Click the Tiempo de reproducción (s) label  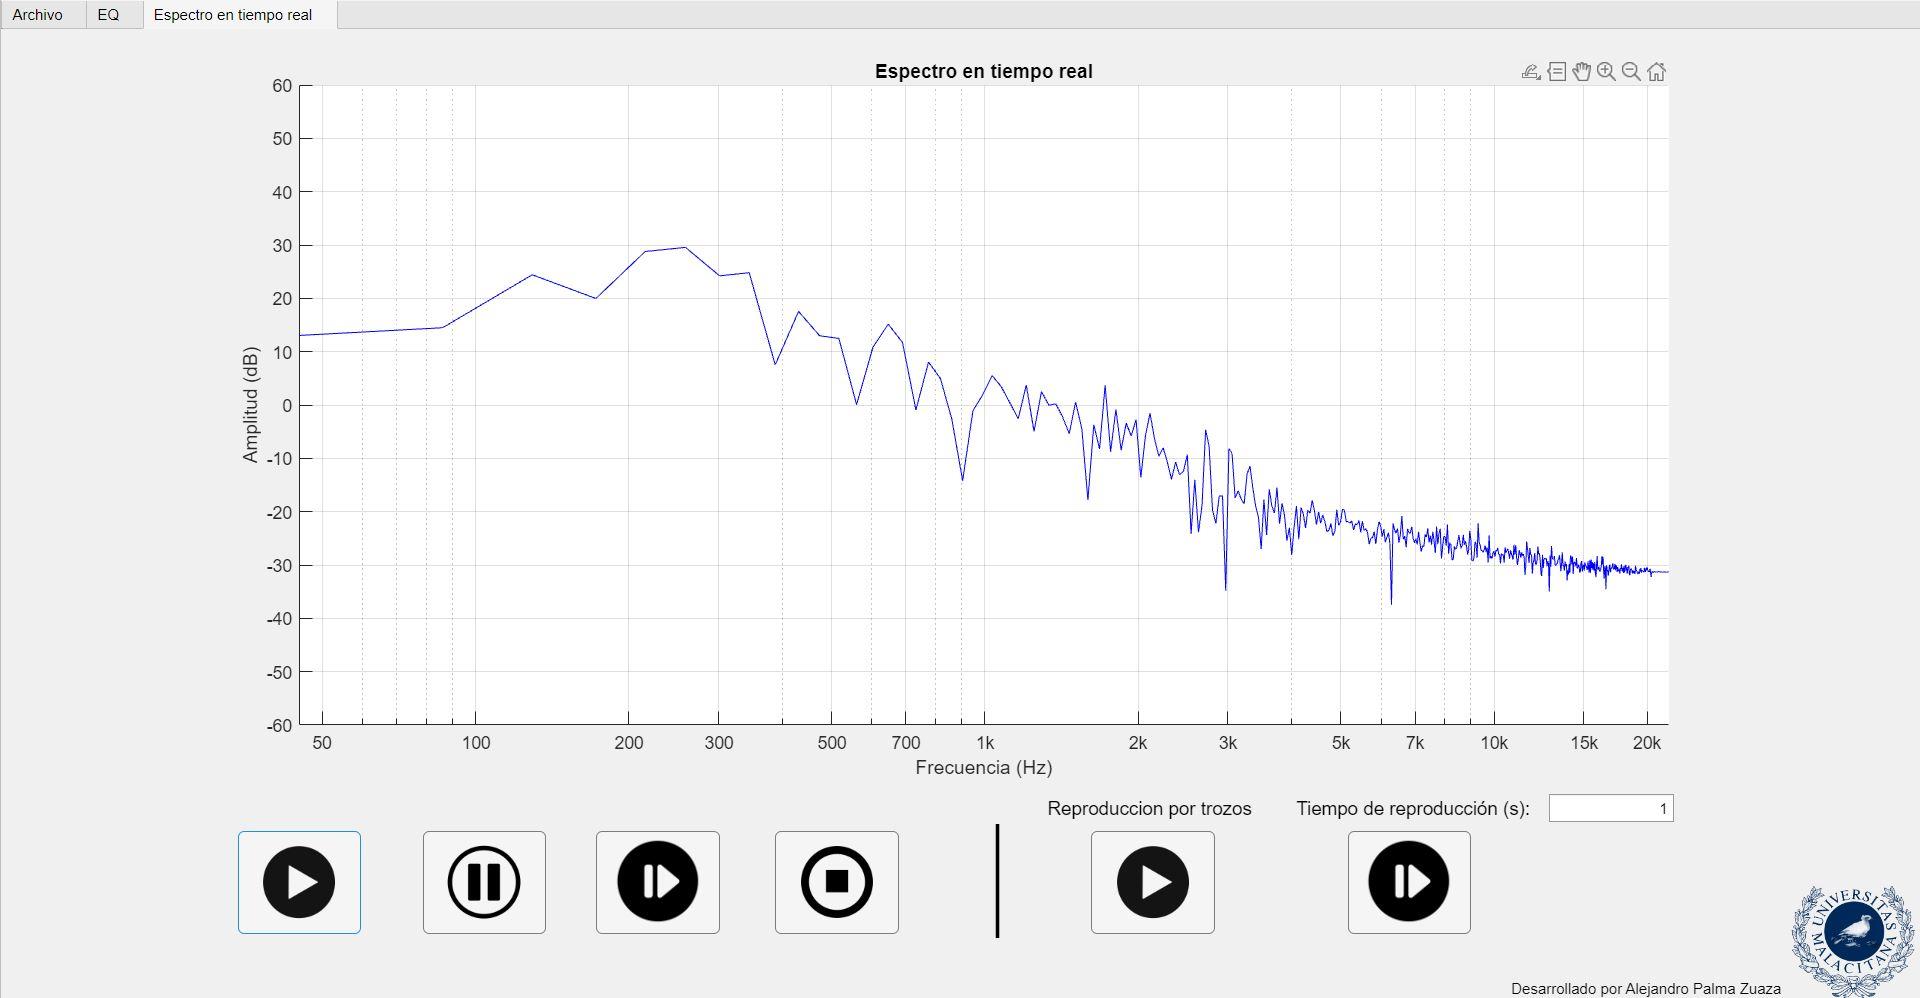(x=1413, y=808)
